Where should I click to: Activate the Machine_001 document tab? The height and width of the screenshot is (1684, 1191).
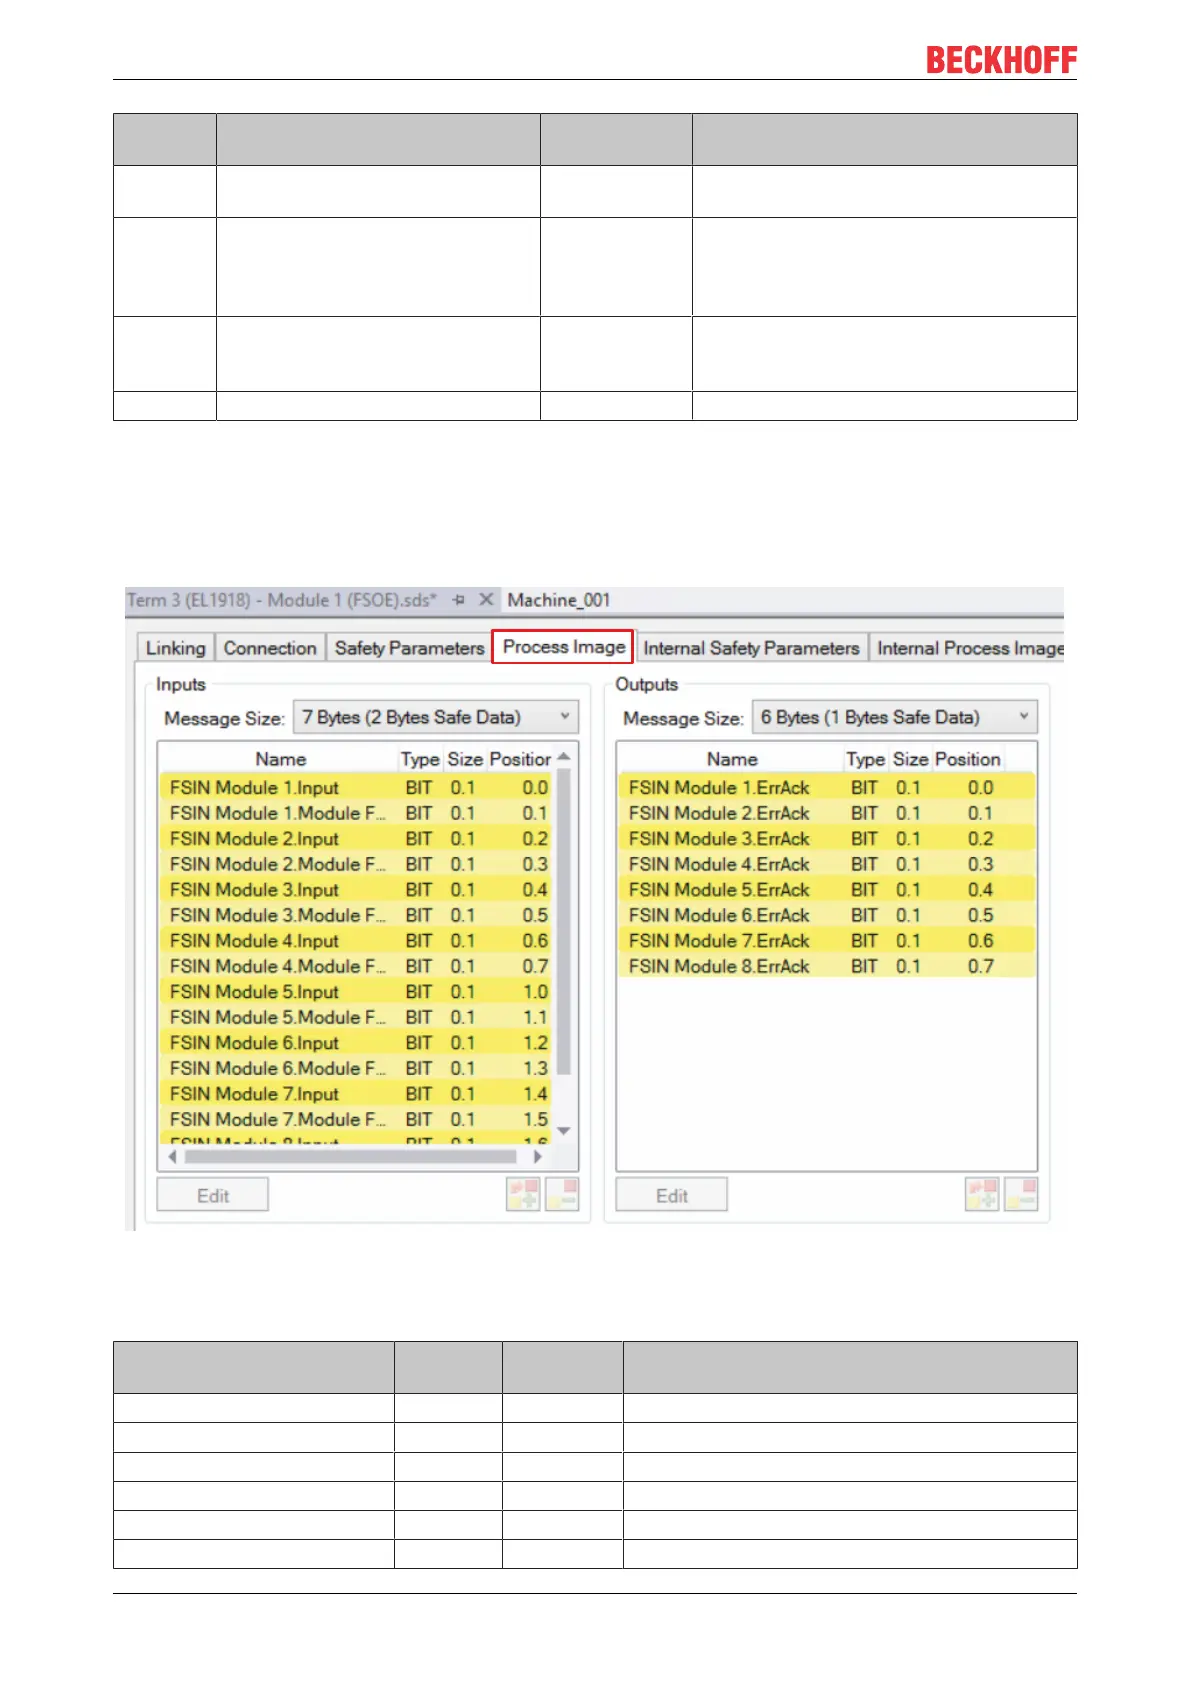click(558, 600)
